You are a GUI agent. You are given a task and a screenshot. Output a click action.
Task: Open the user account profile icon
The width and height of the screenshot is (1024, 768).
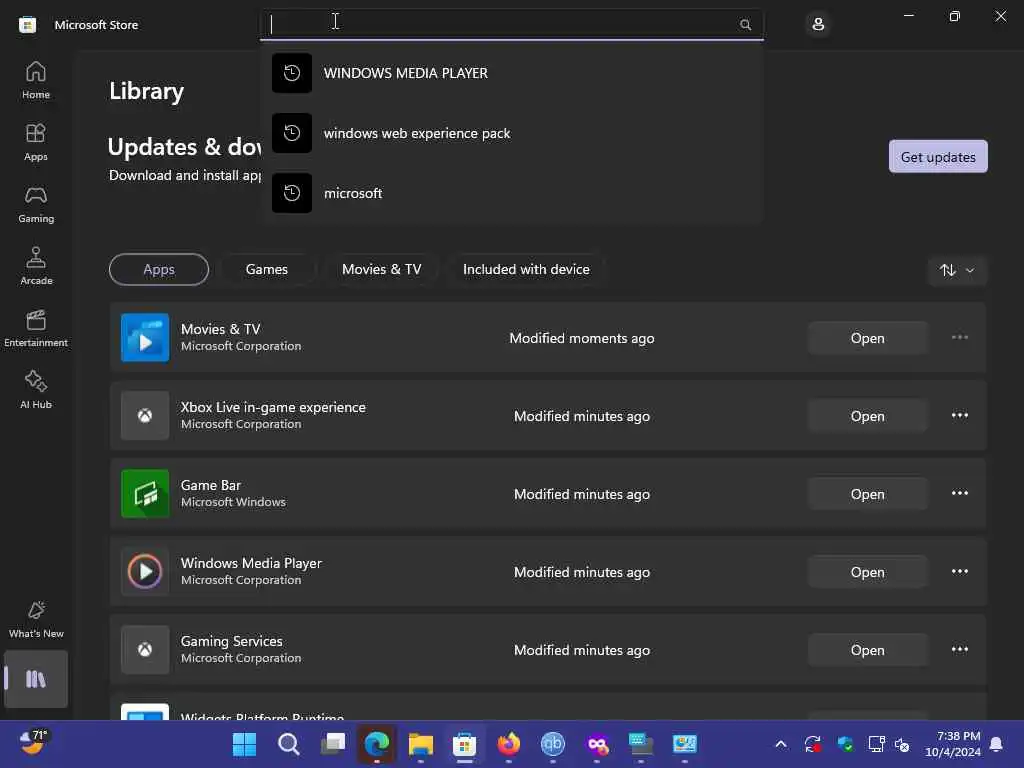[818, 25]
